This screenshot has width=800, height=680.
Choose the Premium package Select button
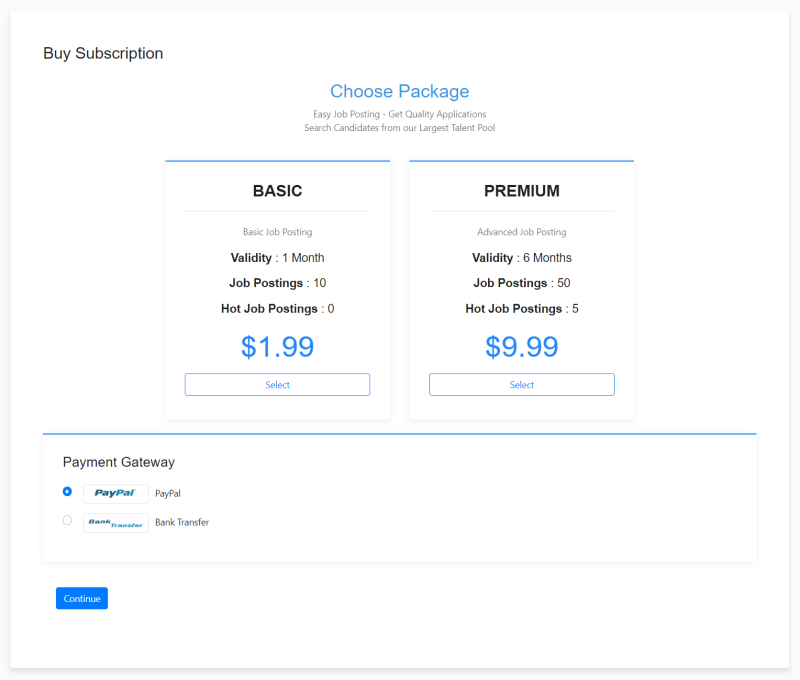(521, 385)
